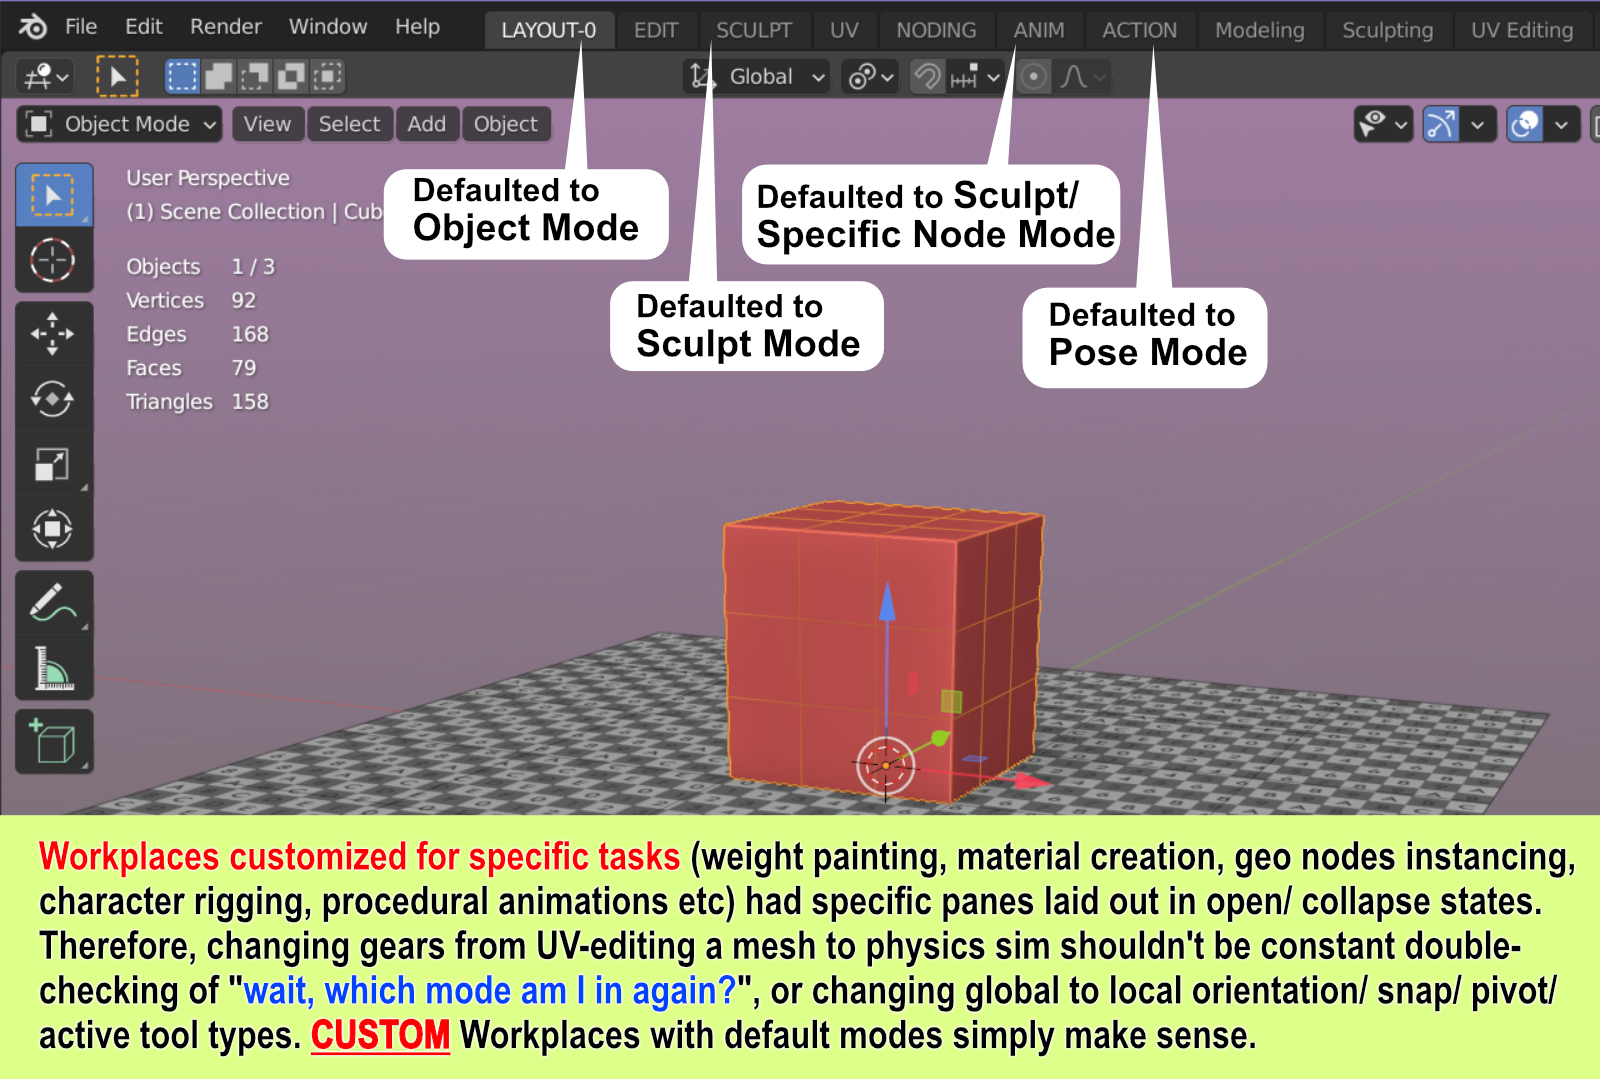
Task: Select the Add Cube tool
Action: pyautogui.click(x=54, y=742)
